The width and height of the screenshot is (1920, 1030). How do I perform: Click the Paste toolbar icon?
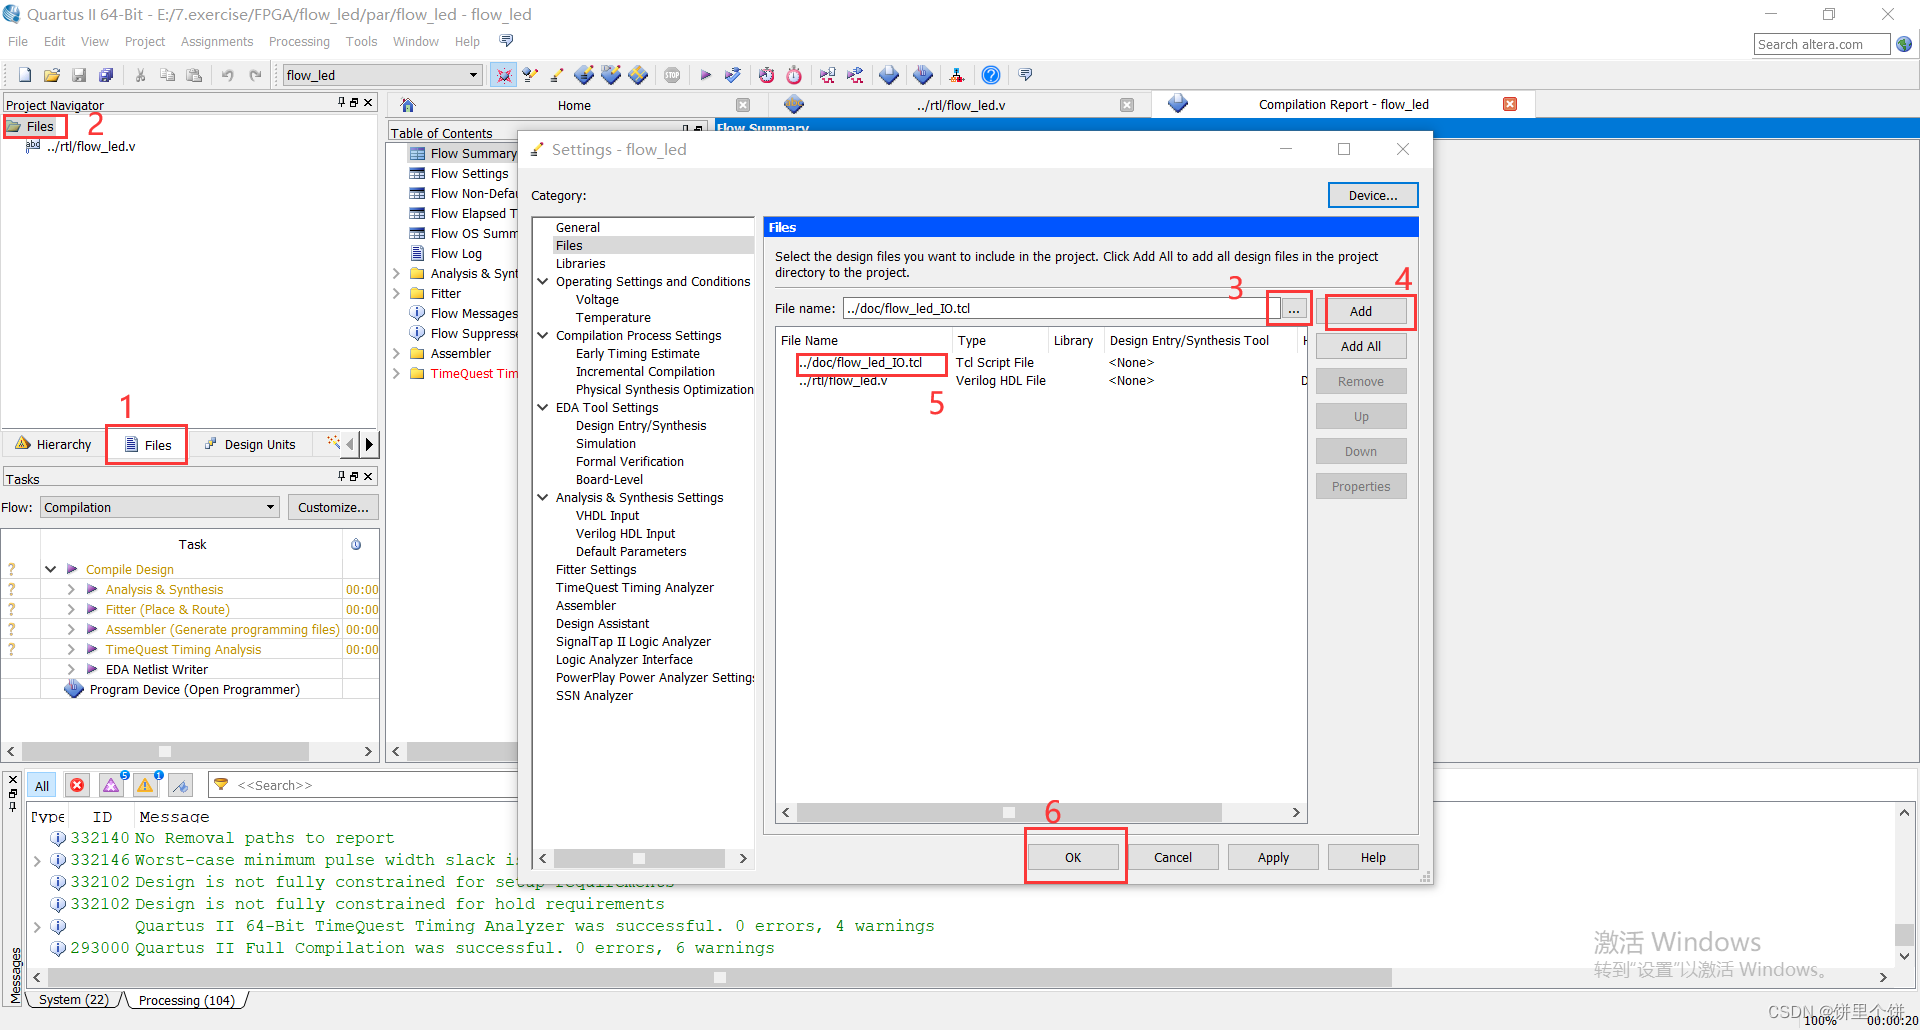click(195, 75)
